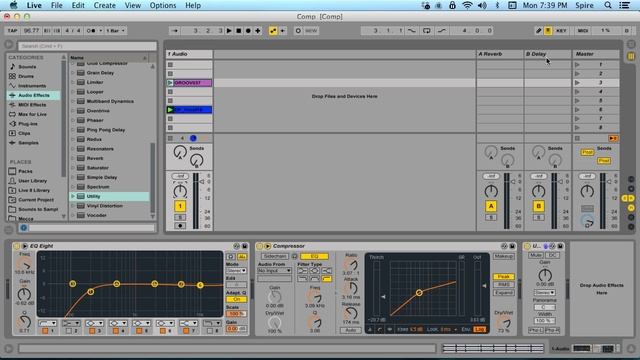Open the 1 Bar quantization dropdown

(x=116, y=31)
